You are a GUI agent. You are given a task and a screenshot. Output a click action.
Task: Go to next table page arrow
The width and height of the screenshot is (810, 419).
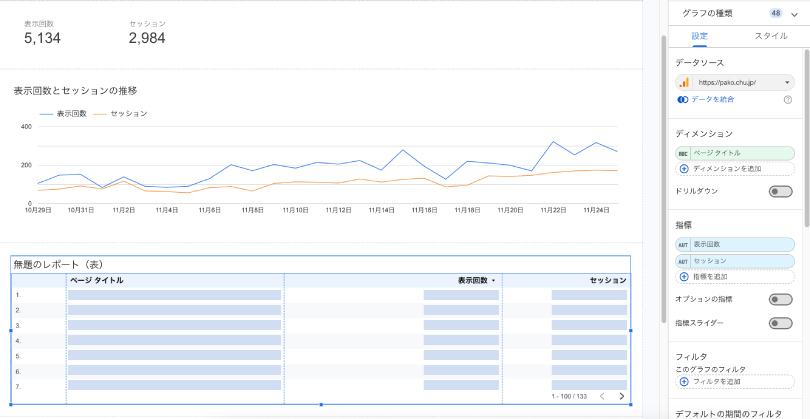(622, 397)
